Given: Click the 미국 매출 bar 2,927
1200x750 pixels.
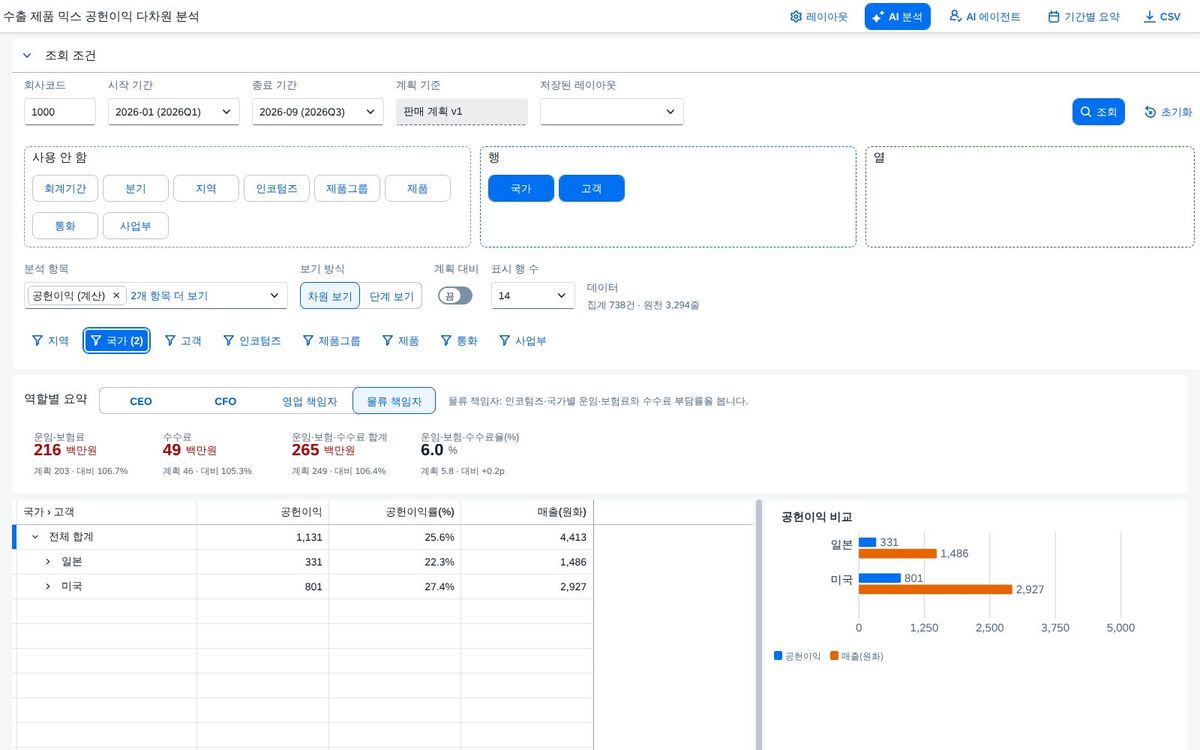Looking at the screenshot, I should coord(936,589).
